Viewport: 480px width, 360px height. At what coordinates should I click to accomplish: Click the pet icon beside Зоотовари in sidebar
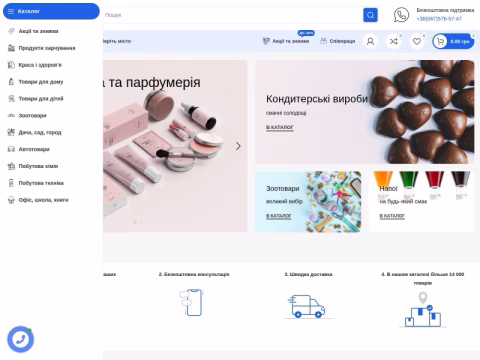click(x=11, y=116)
